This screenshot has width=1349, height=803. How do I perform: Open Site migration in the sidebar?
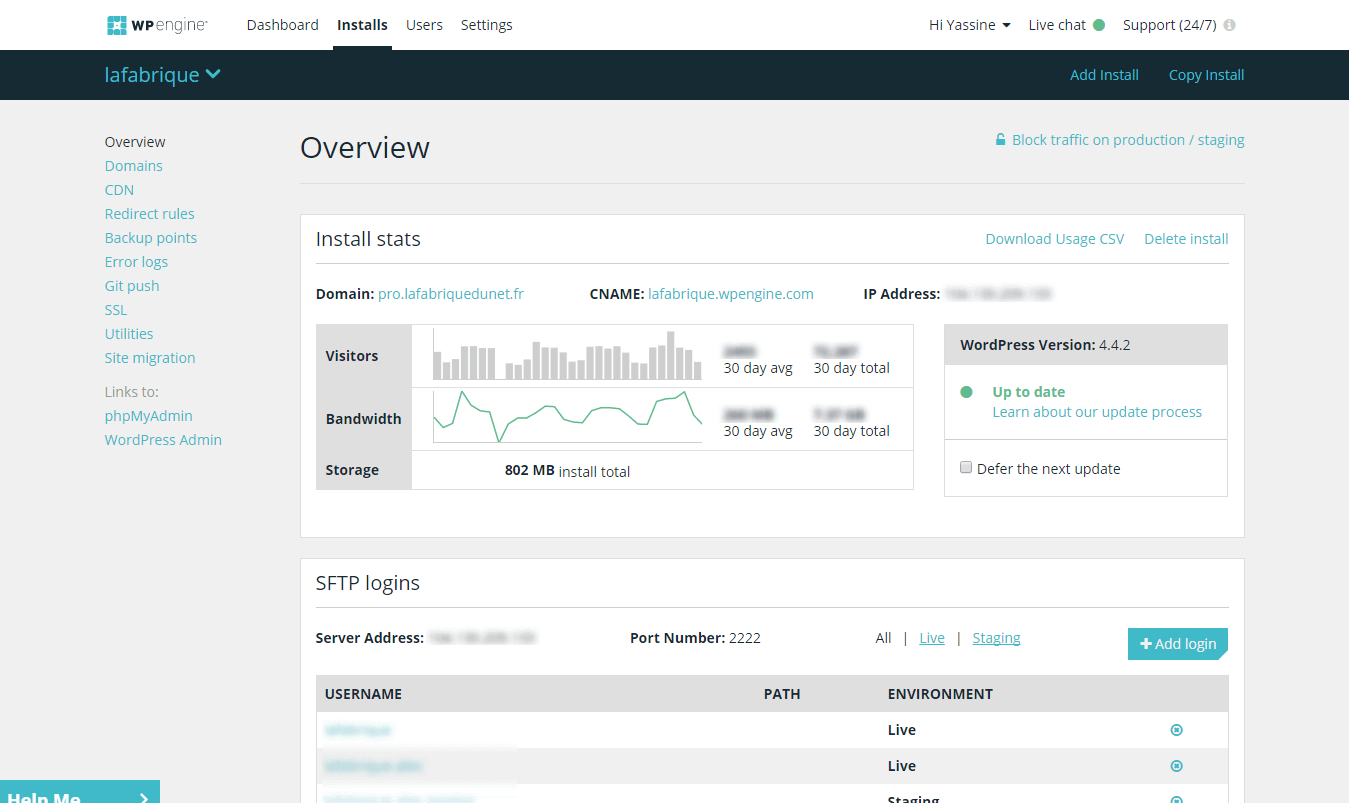(150, 358)
